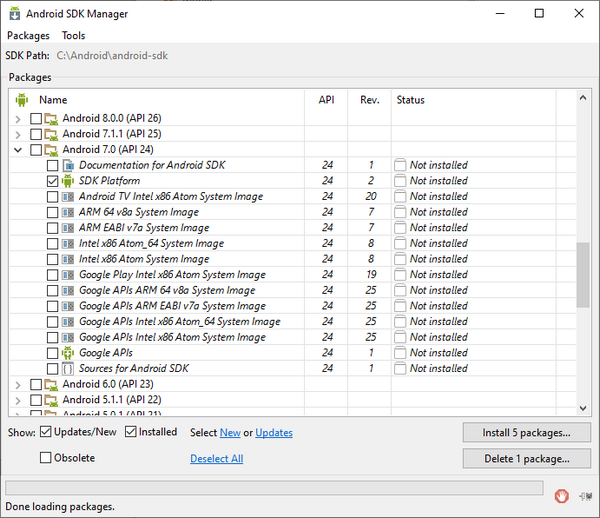Click Delete 1 package button
Screen dimensions: 600x518
[527, 458]
